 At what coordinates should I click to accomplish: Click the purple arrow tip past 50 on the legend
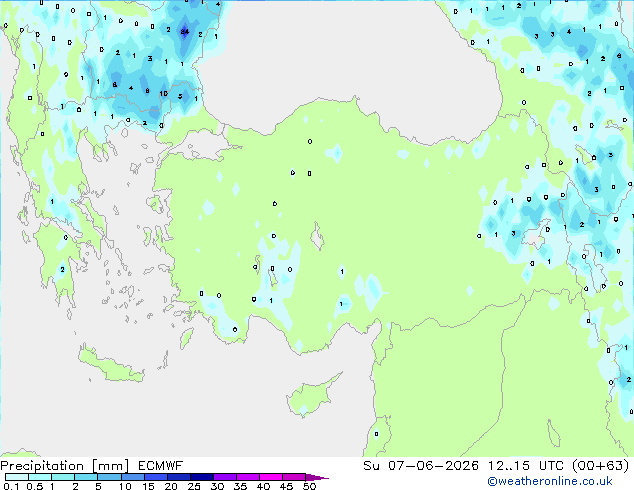tap(317, 477)
